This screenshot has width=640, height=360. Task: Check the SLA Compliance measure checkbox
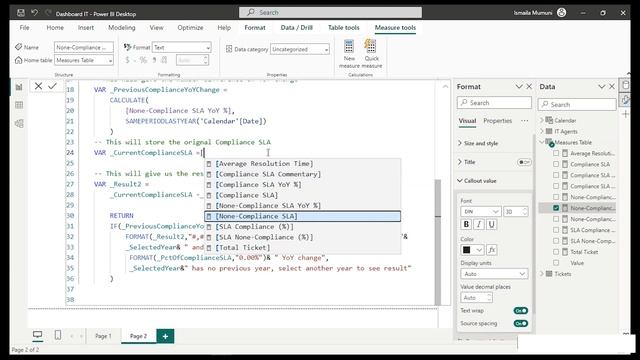(556, 230)
